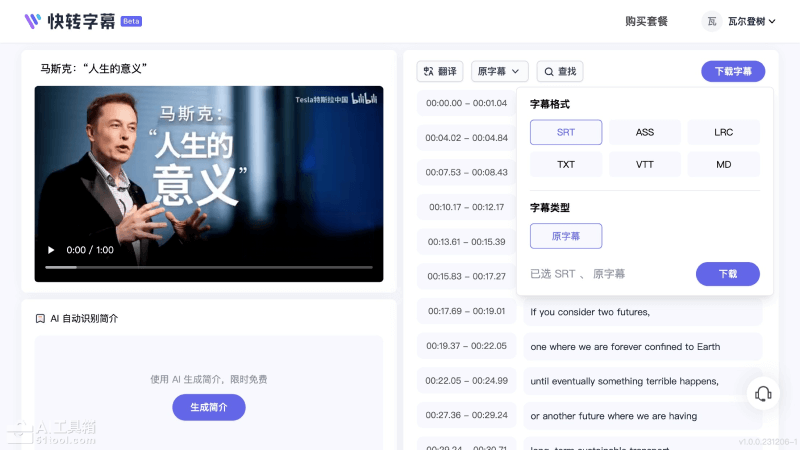Click the video progress bar
Viewport: 800px width, 450px height.
(x=209, y=267)
